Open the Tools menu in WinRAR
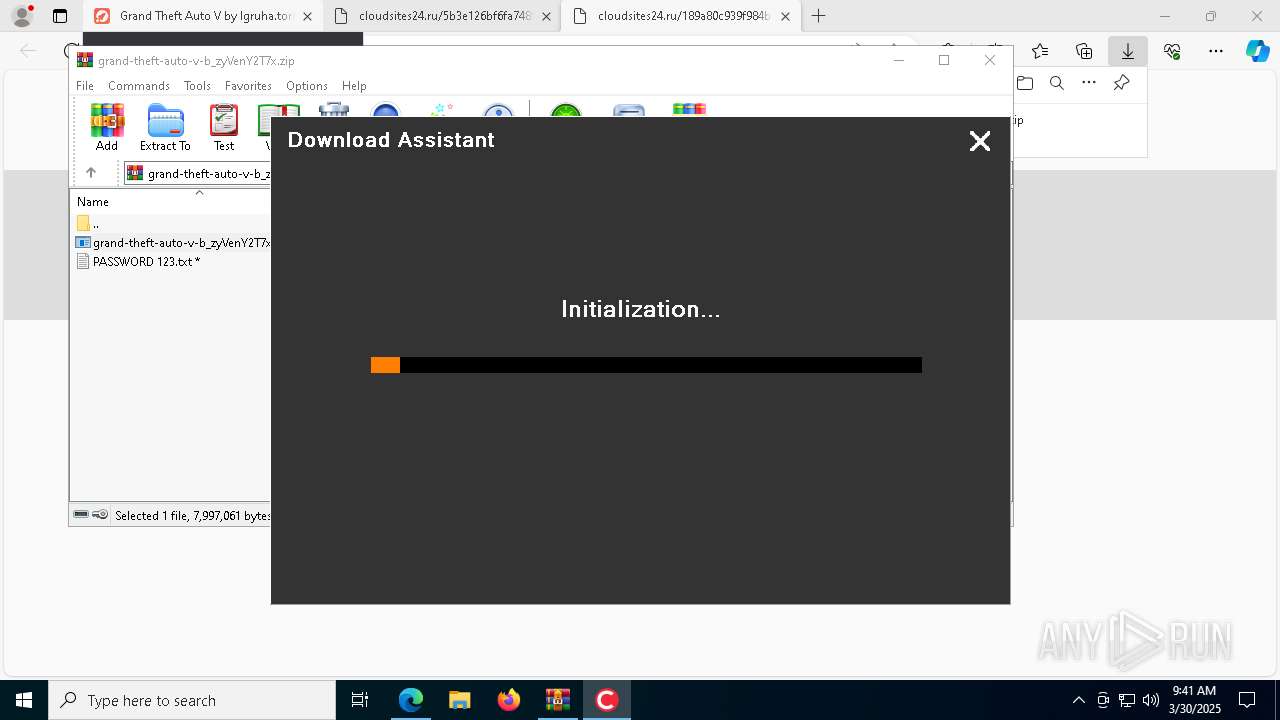Image resolution: width=1280 pixels, height=720 pixels. 197,86
